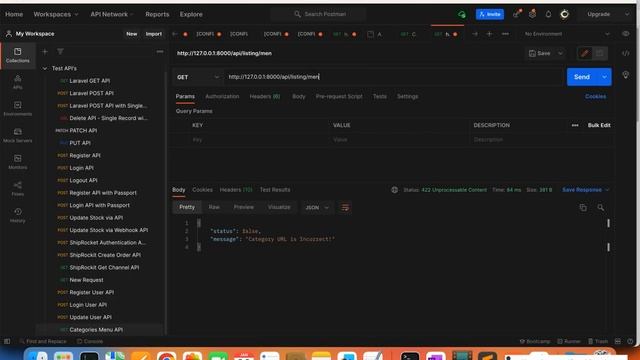Screen dimensions: 640x360
Task: Open the collections sidebar three-dot options
Action: 160,51
